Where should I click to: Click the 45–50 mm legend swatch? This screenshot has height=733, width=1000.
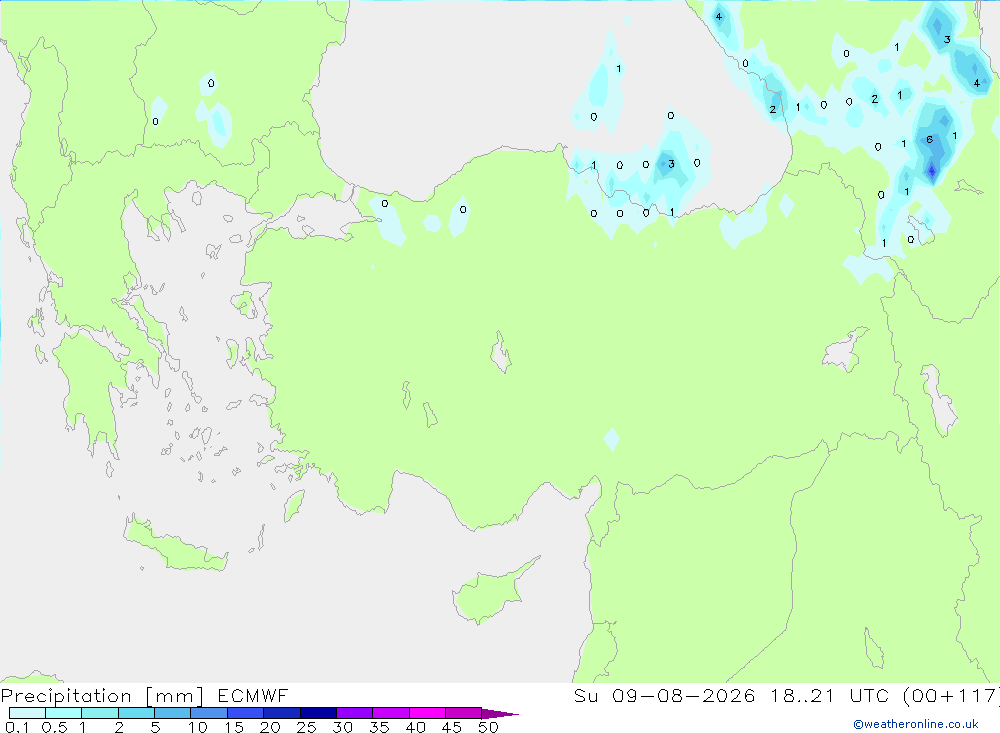463,713
